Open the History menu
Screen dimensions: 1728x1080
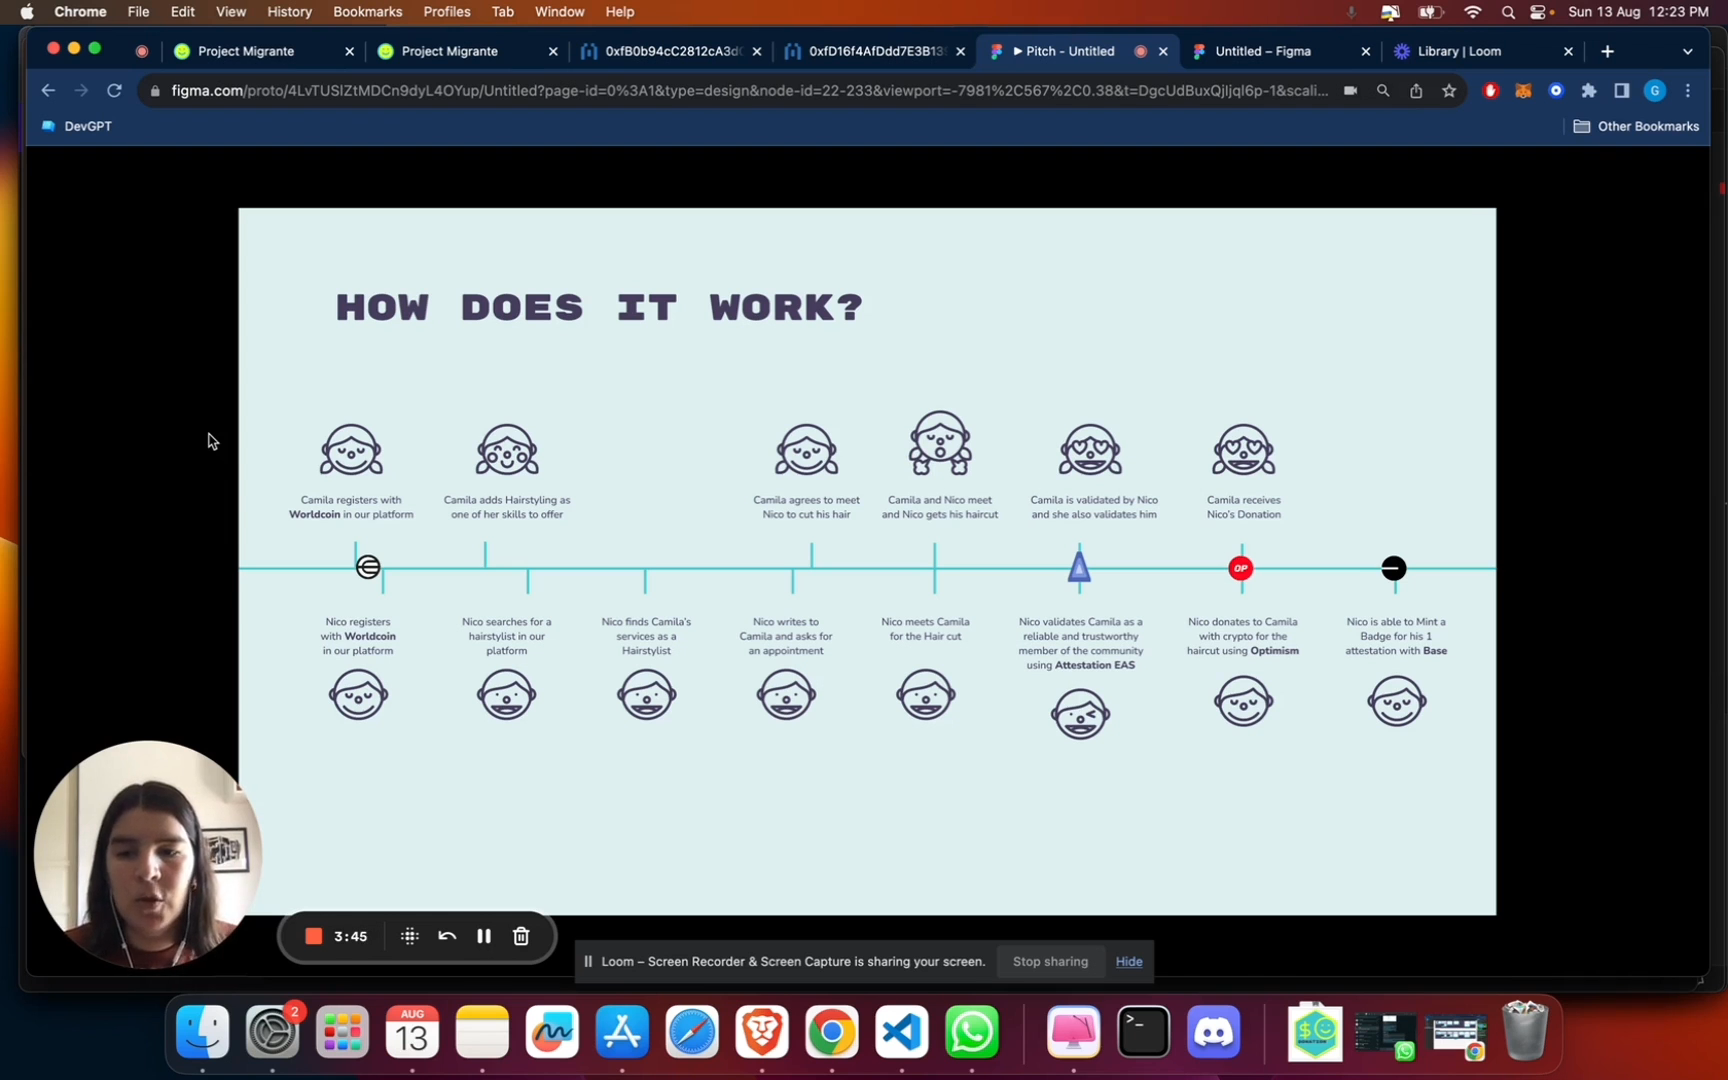click(x=289, y=12)
